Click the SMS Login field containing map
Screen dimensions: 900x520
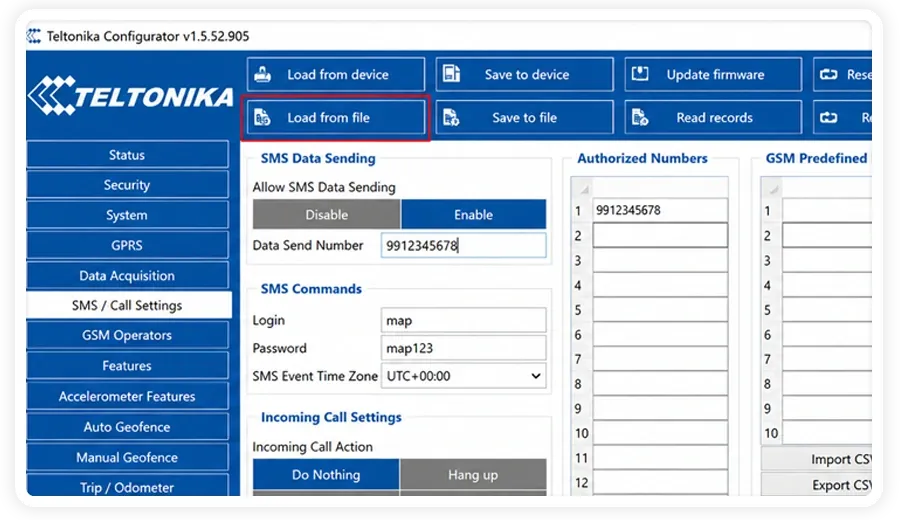[x=463, y=320]
